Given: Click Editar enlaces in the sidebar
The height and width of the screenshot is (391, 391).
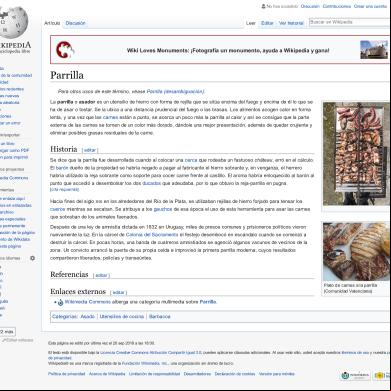Looking at the screenshot, I should tap(18, 340).
